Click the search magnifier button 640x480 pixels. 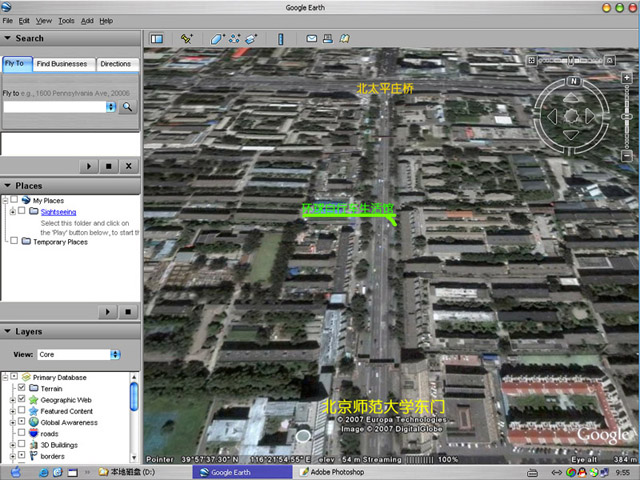(127, 106)
